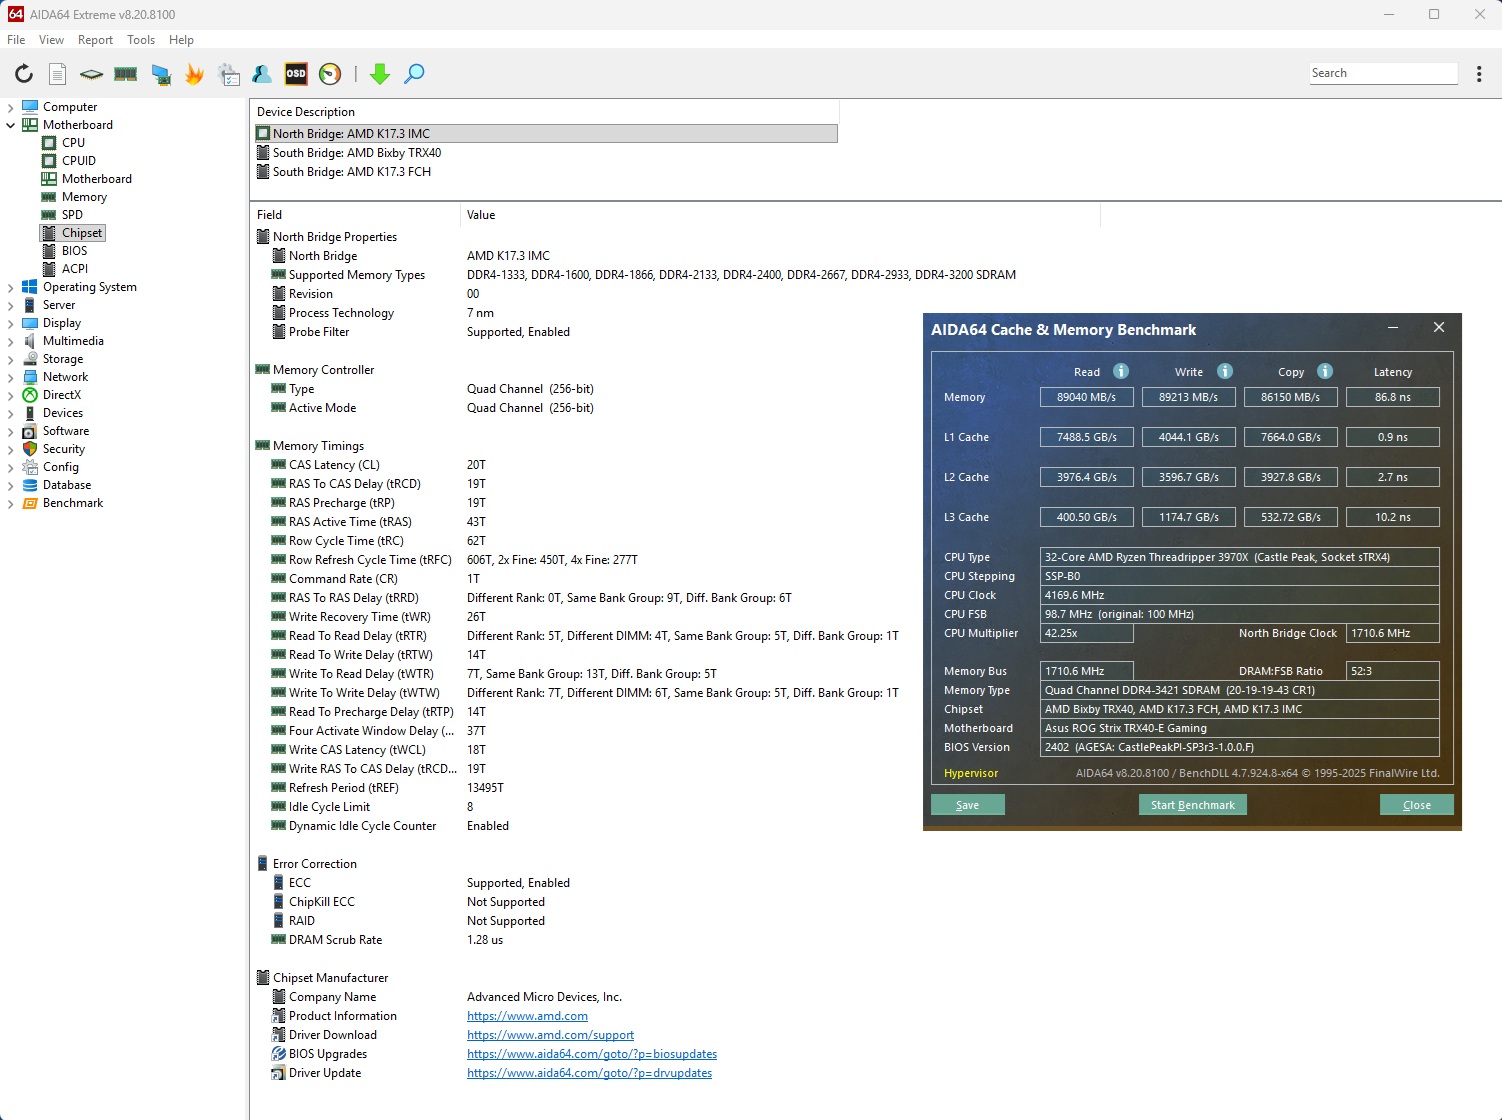Select the Security category in the tree
Screen dimensions: 1502x1120
(x=64, y=449)
